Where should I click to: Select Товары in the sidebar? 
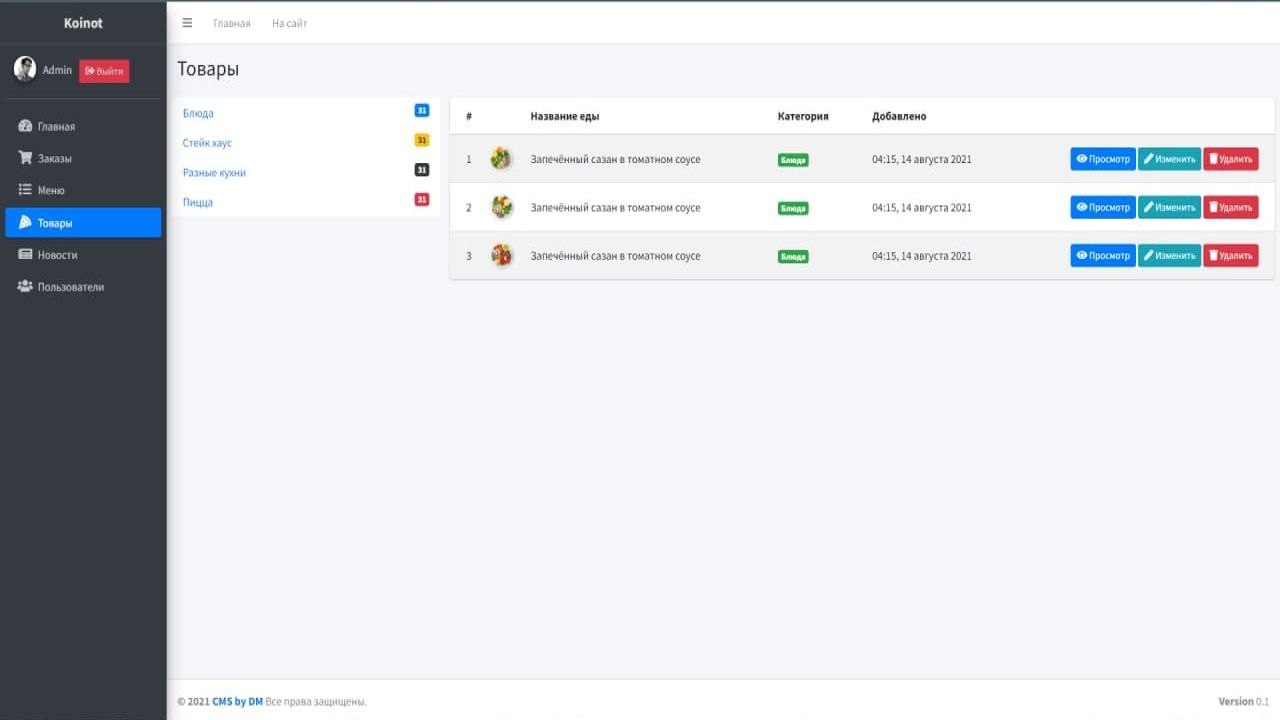pyautogui.click(x=55, y=223)
